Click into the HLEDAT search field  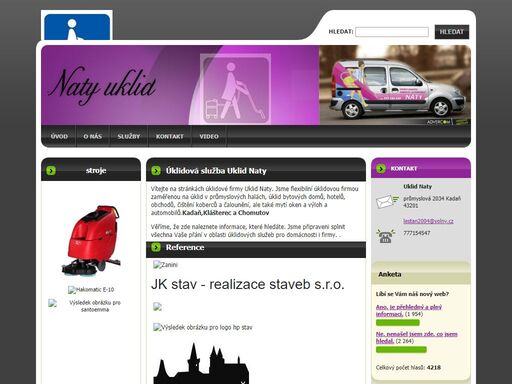coord(392,32)
